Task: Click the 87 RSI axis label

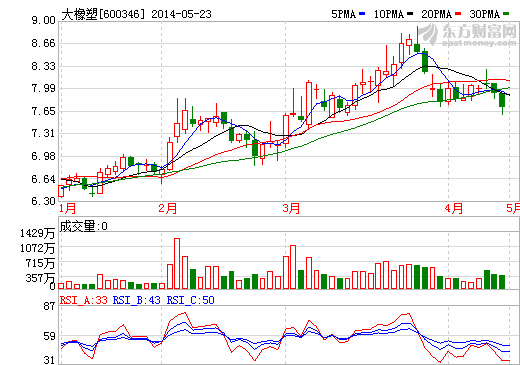Action: pyautogui.click(x=49, y=306)
